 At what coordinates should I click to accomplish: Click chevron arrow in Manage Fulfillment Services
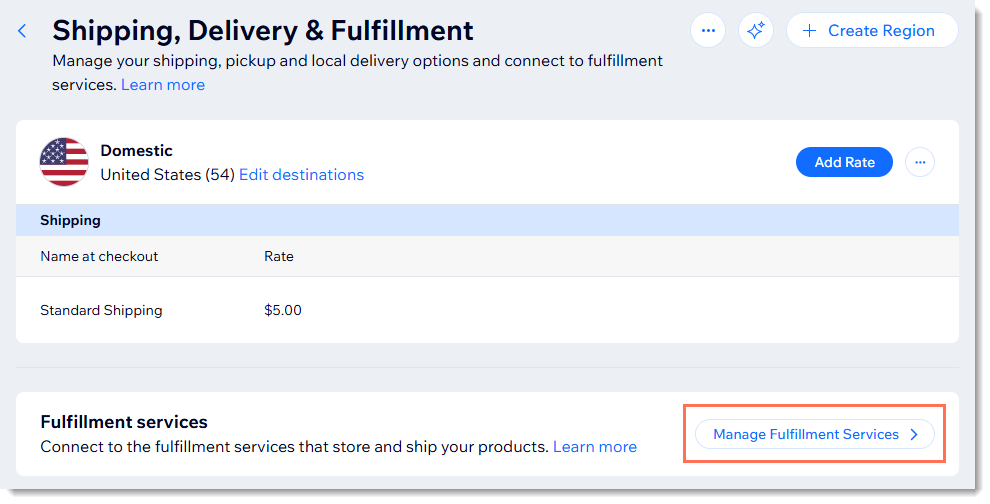click(913, 434)
